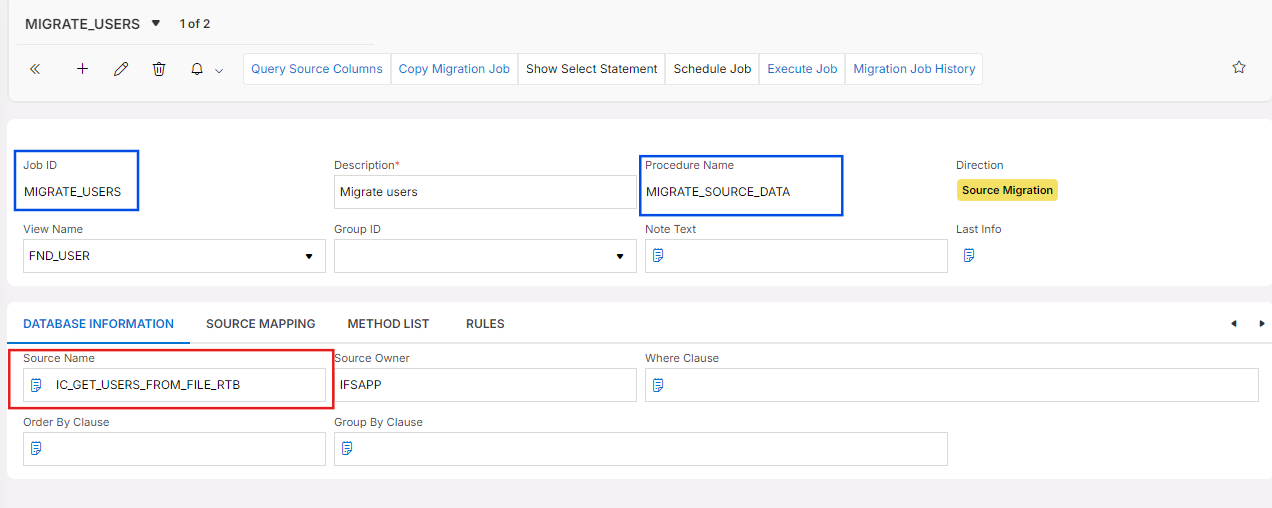Open Last Info document icon
Image resolution: width=1272 pixels, height=508 pixels.
tap(969, 256)
